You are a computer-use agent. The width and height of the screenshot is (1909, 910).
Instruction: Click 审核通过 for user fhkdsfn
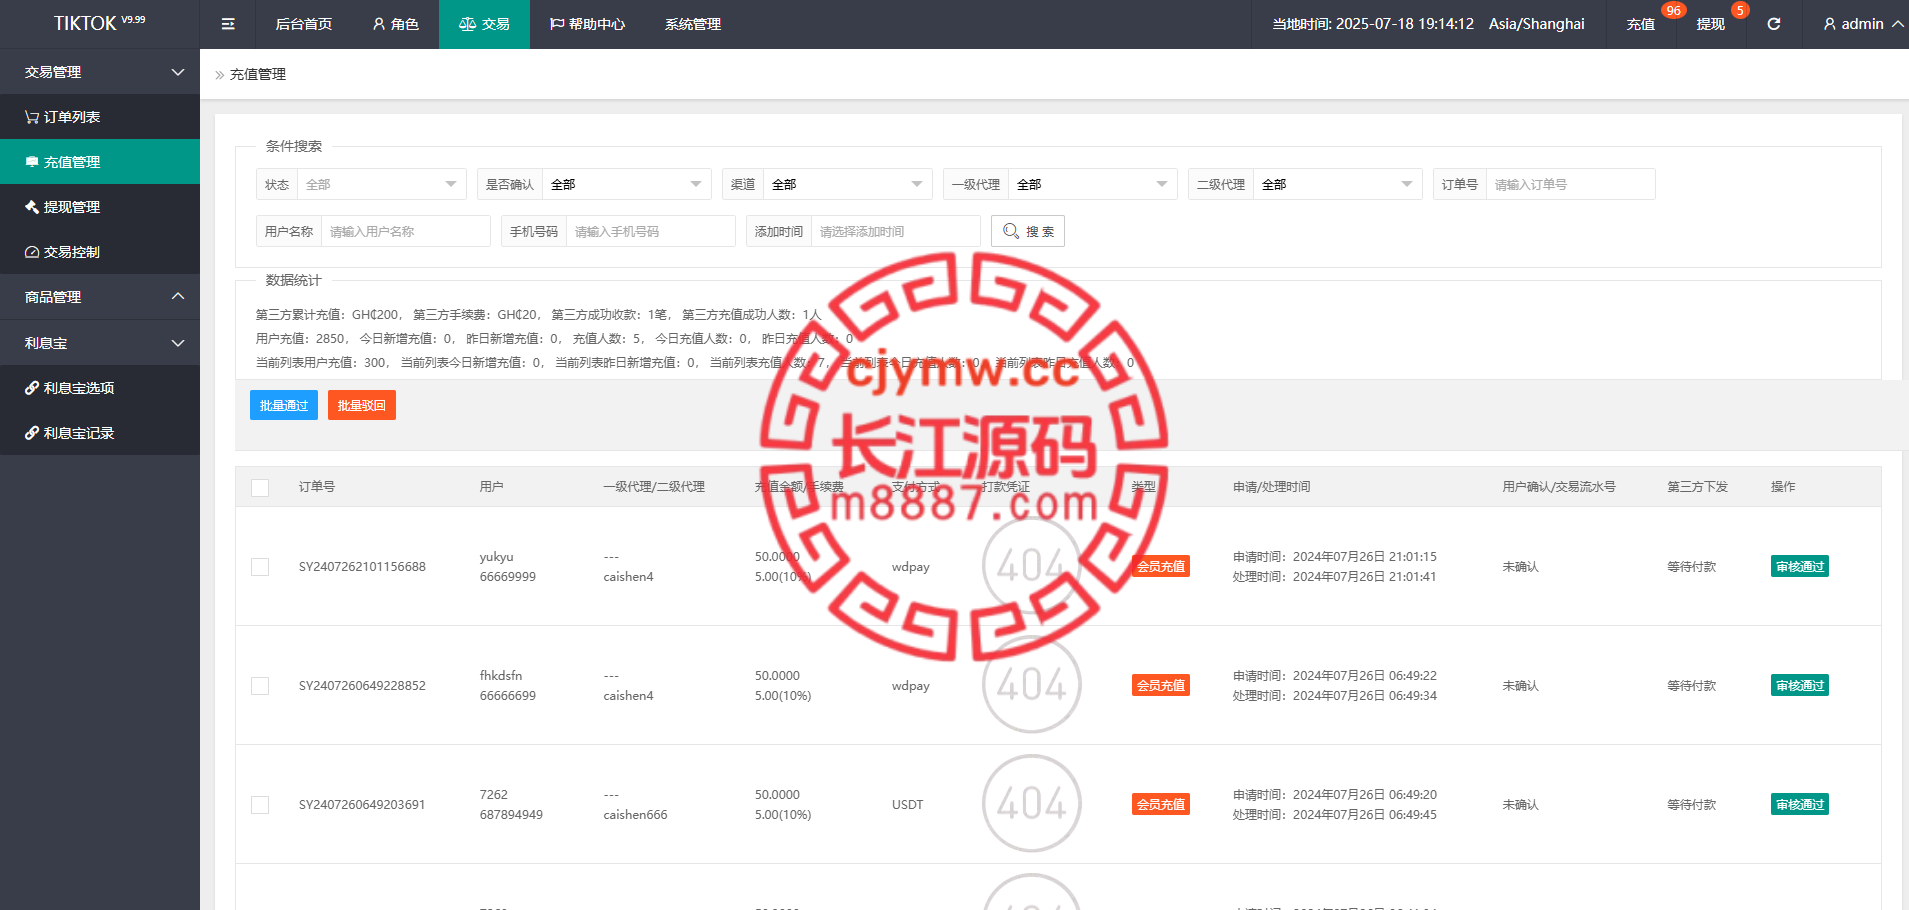[1800, 685]
